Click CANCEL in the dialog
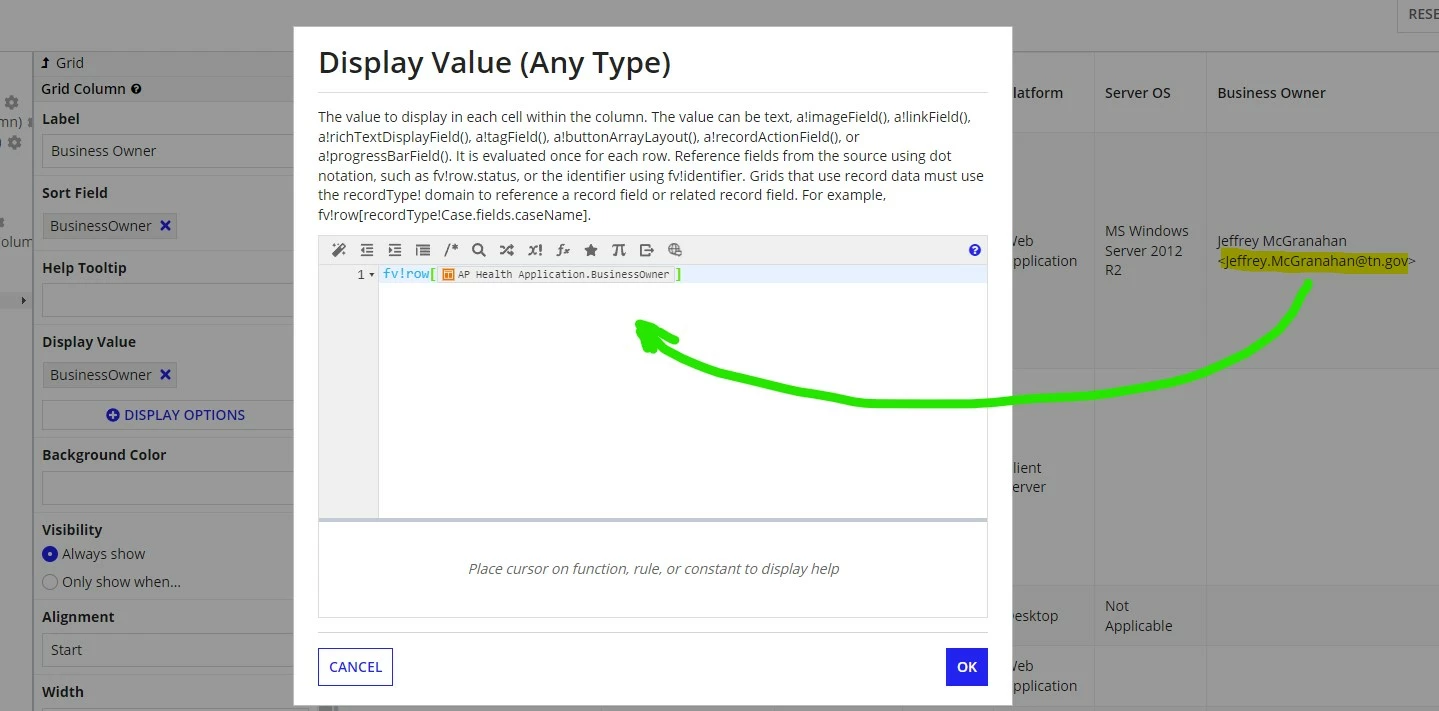 [x=355, y=667]
